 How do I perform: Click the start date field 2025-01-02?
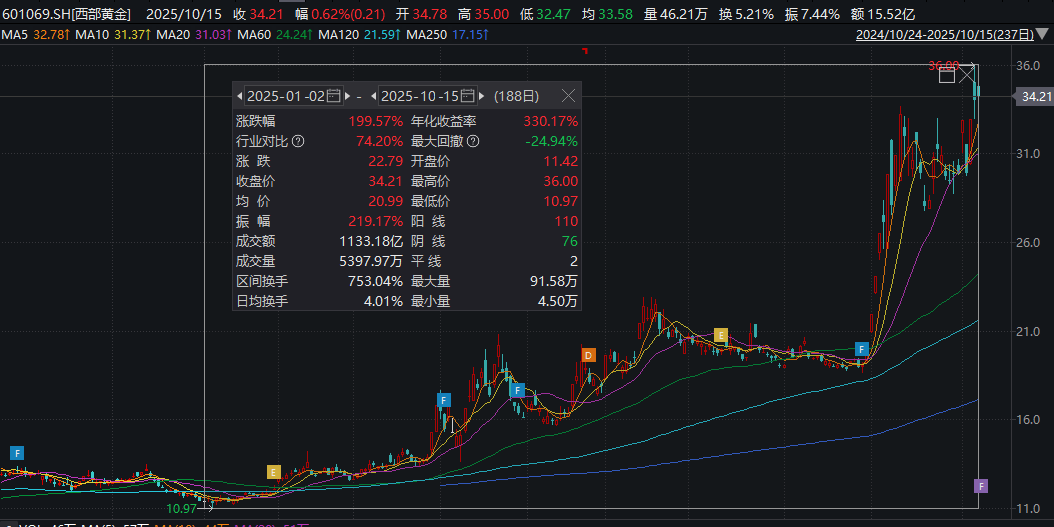pos(286,96)
